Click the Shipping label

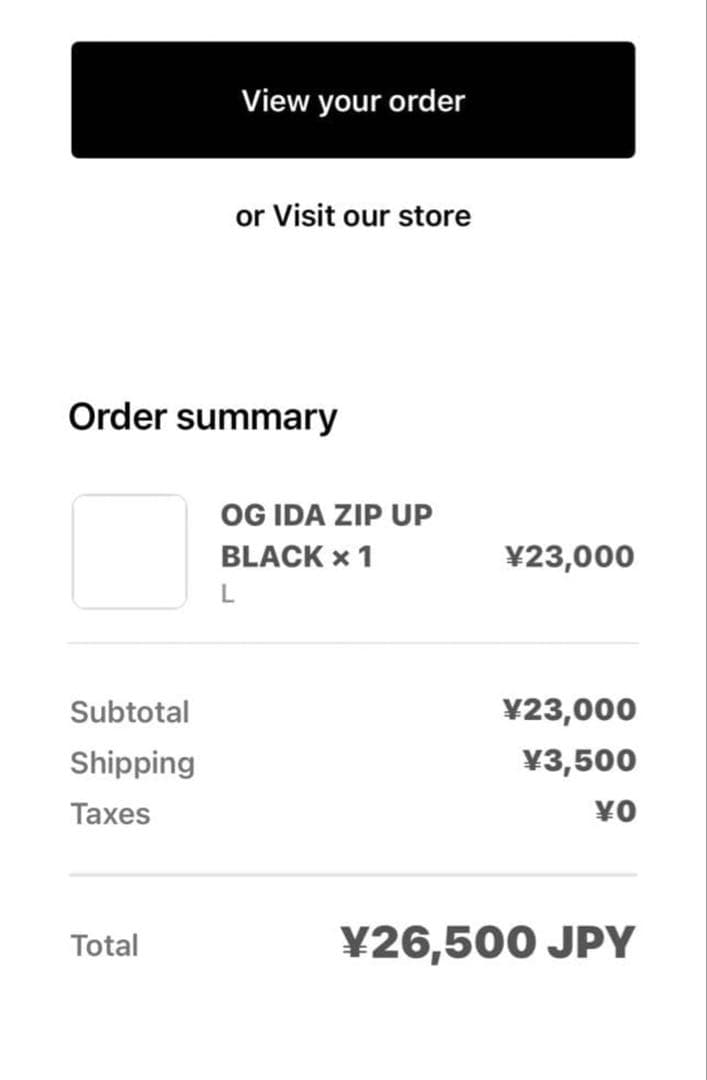pyautogui.click(x=132, y=762)
